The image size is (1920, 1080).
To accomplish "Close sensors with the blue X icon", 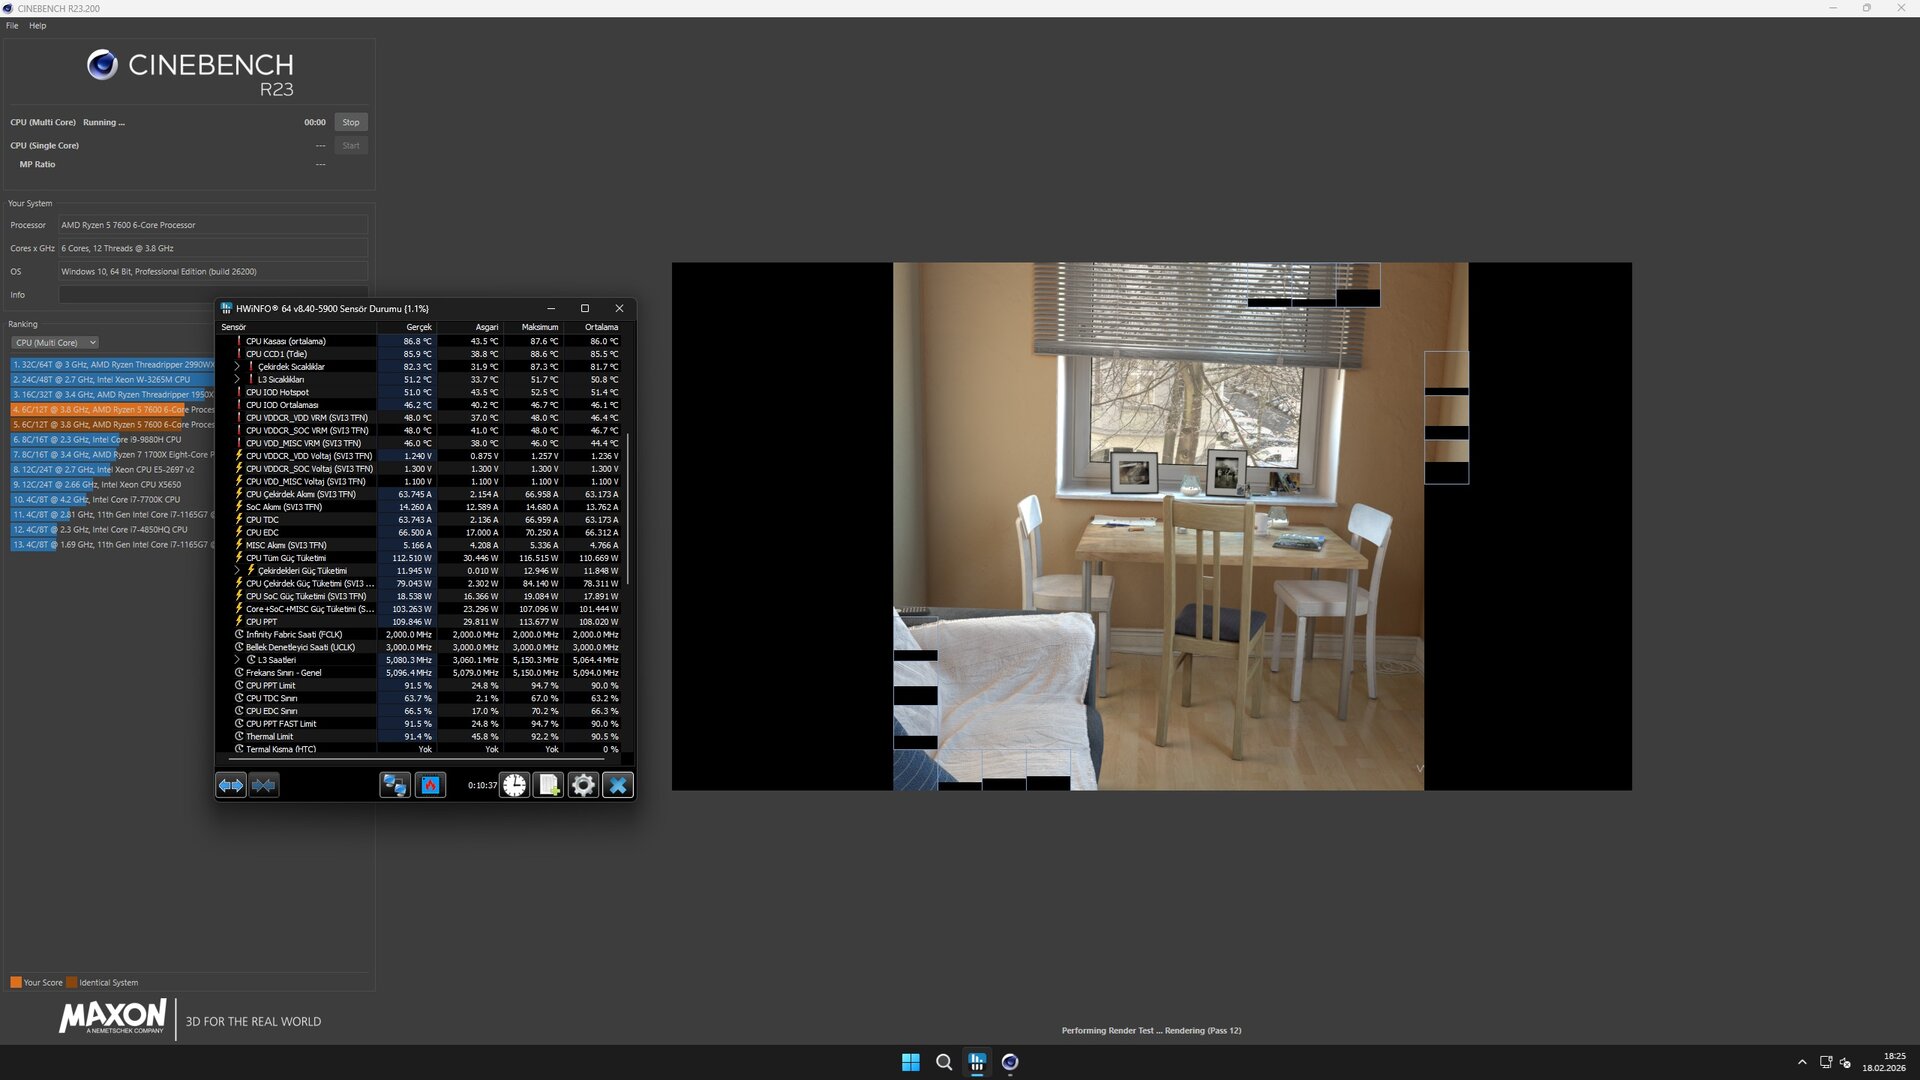I will [618, 786].
